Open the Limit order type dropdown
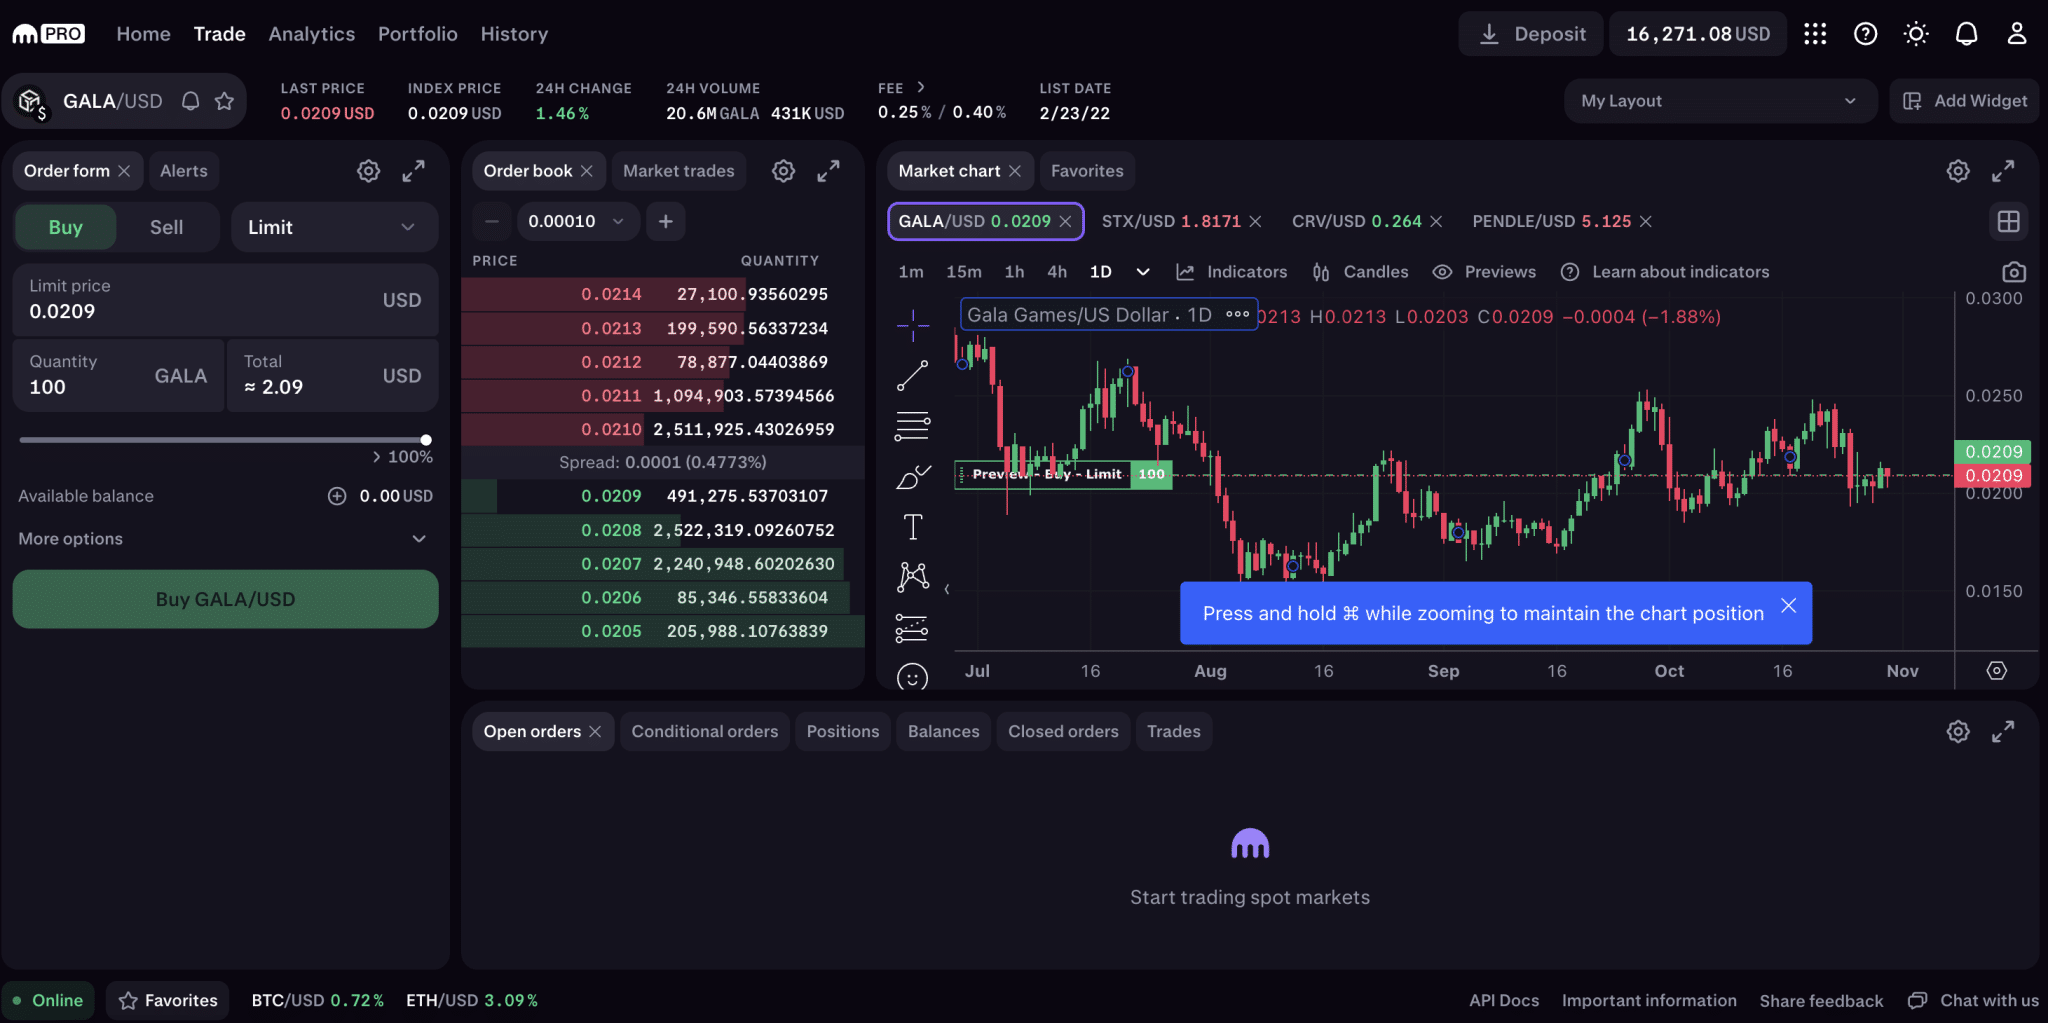 [x=334, y=226]
